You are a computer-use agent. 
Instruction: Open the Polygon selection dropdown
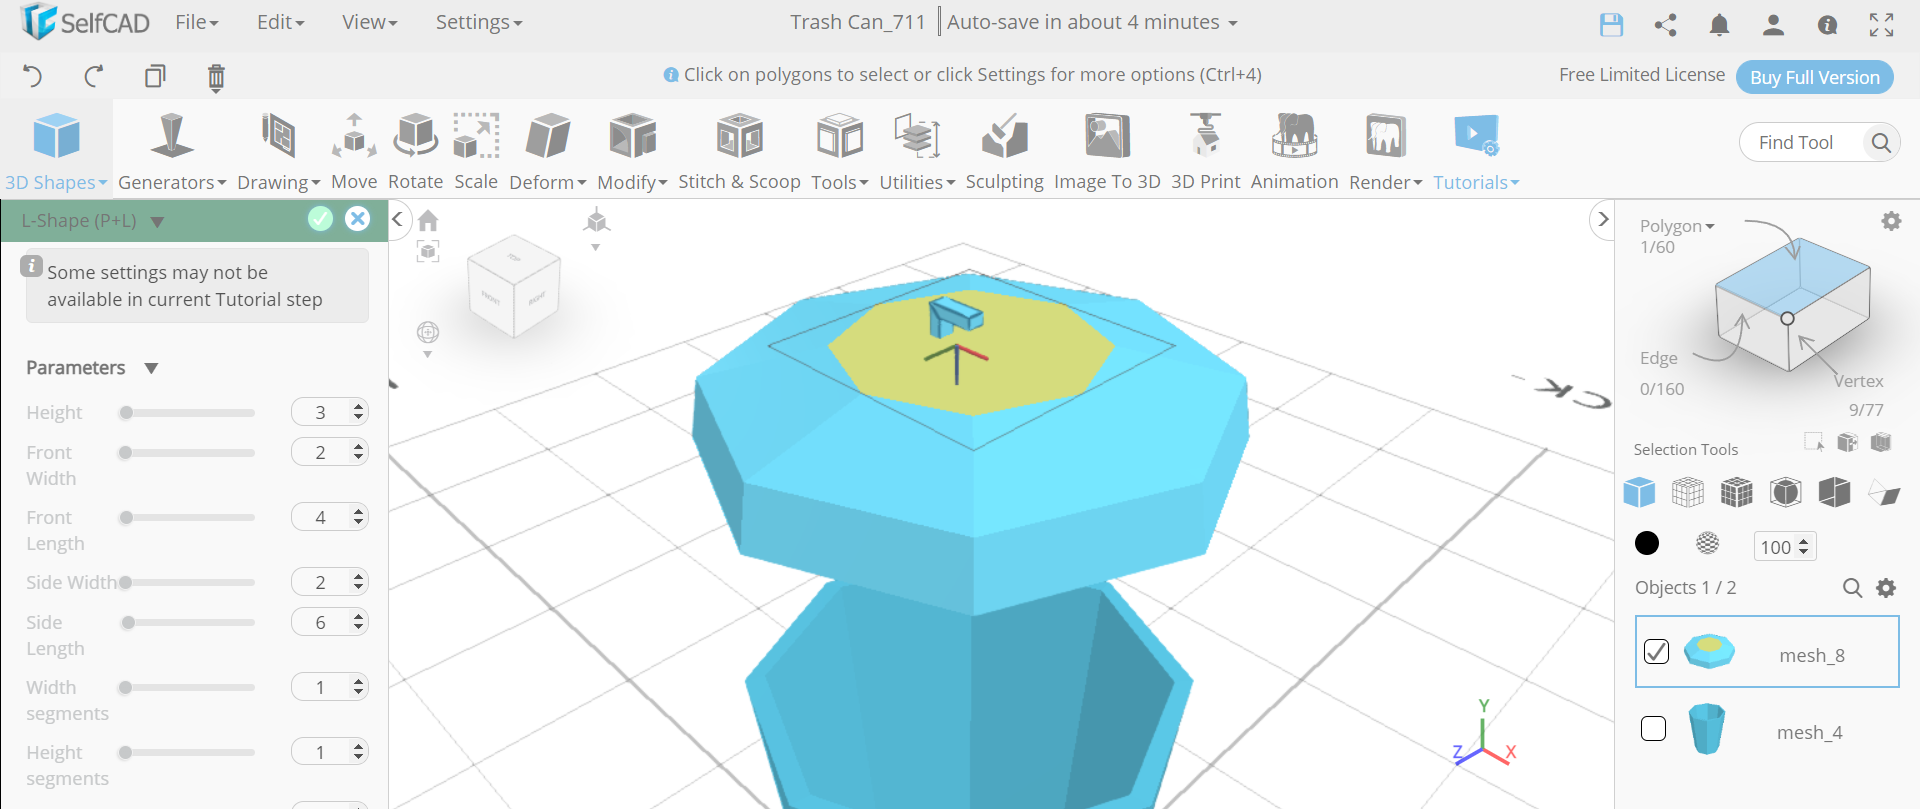(x=1677, y=226)
